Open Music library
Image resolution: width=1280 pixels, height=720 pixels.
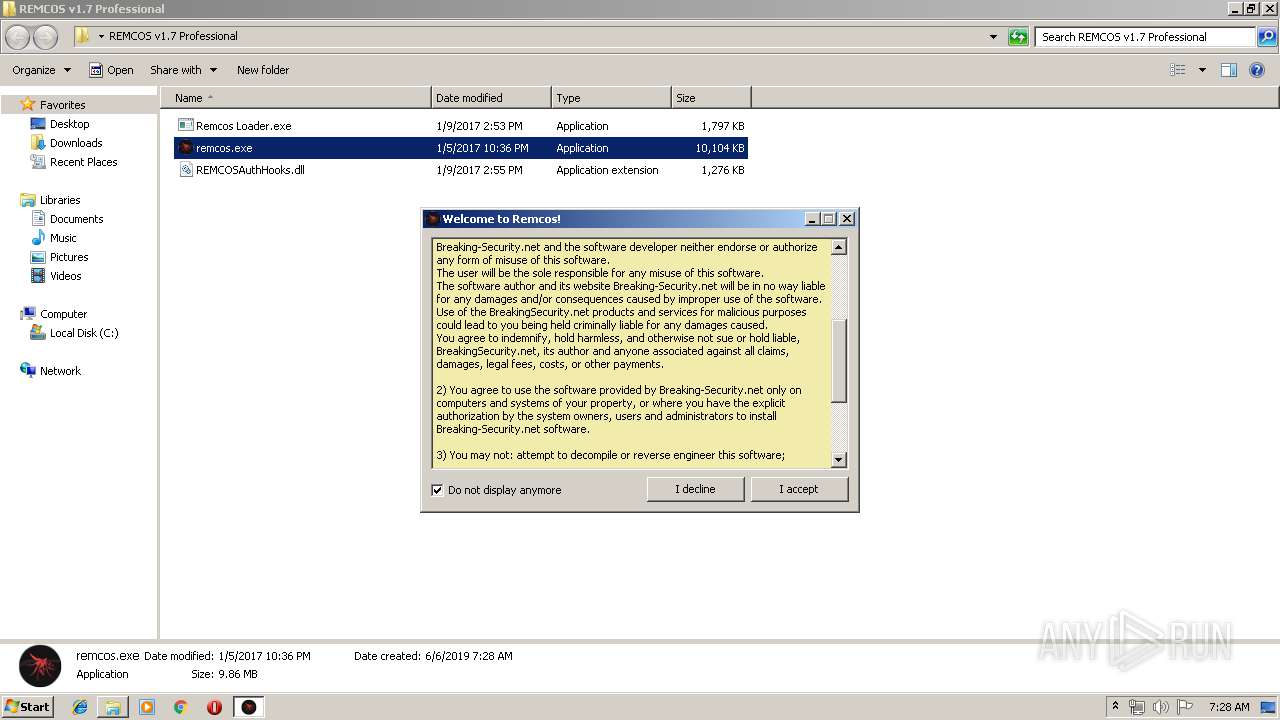[63, 238]
